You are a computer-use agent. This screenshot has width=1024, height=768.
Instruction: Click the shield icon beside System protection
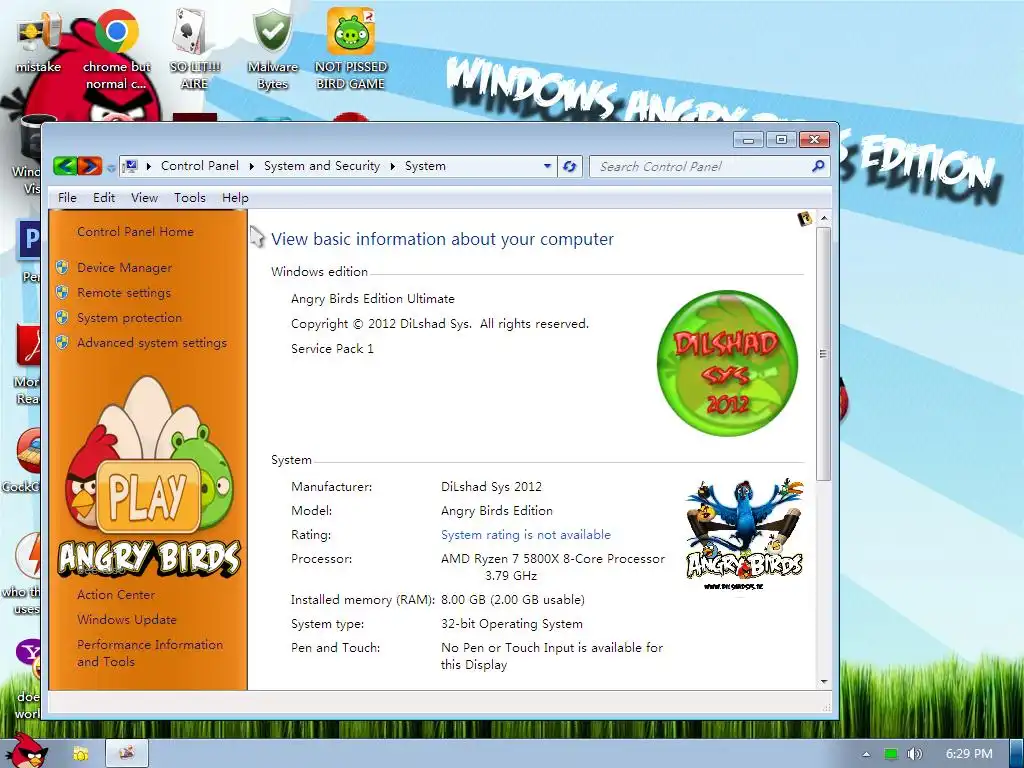tap(62, 317)
